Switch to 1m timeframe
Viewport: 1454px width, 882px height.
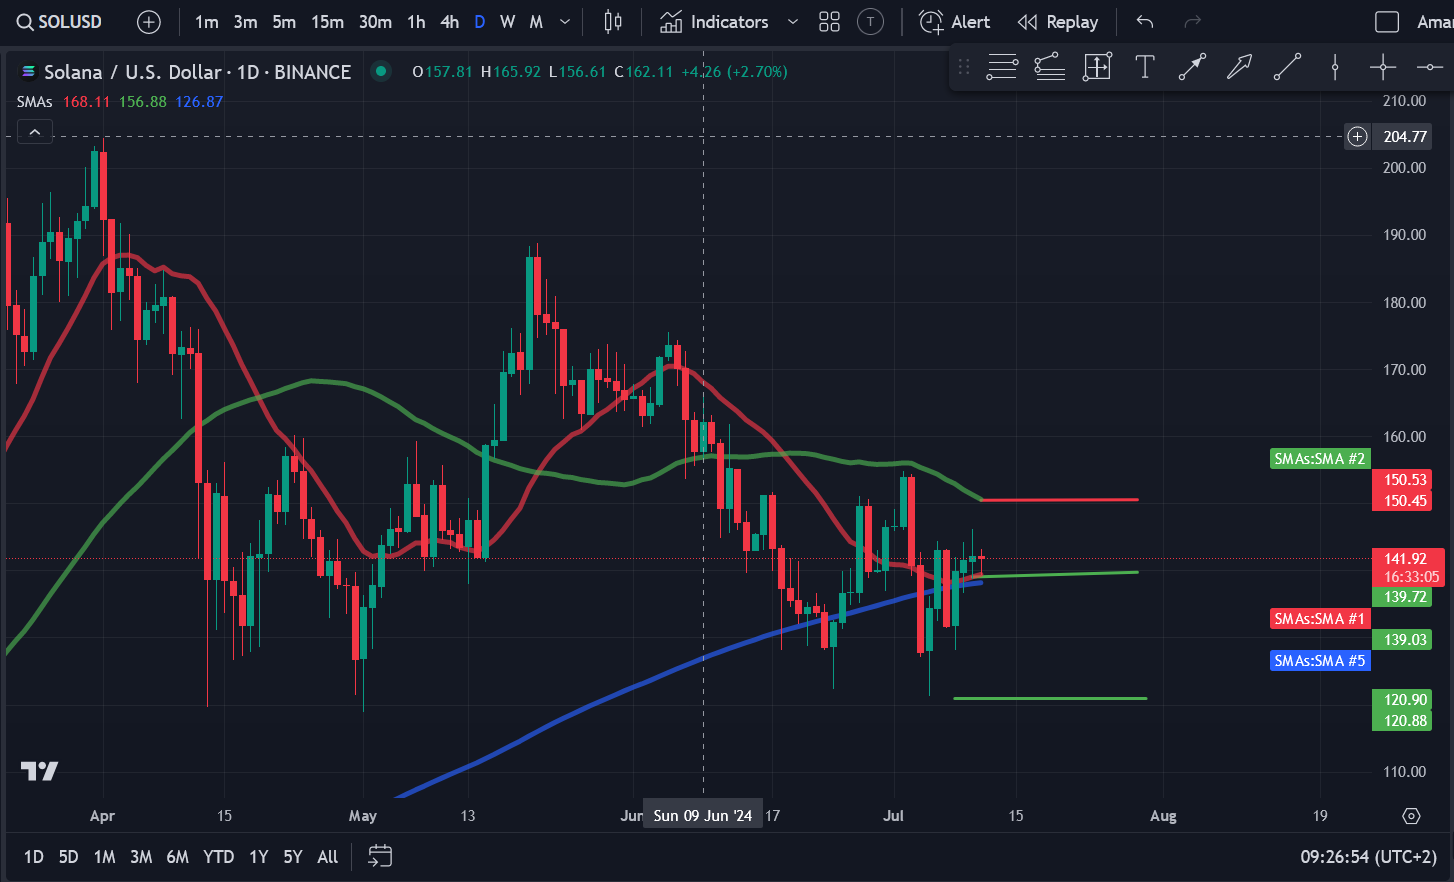click(206, 22)
